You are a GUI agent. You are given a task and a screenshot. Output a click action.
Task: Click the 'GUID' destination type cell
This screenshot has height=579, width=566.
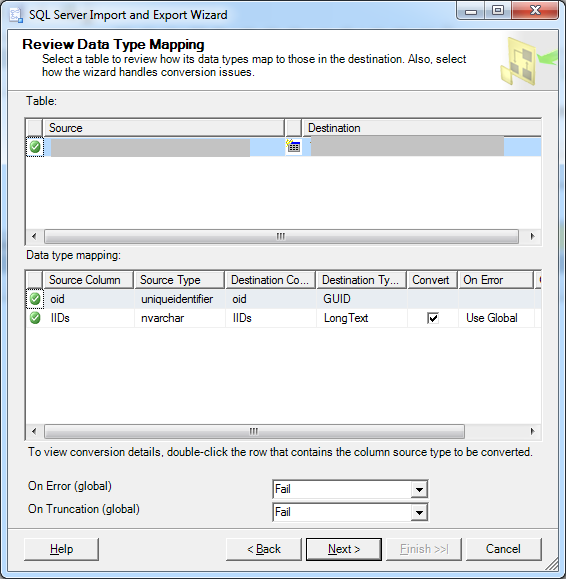click(361, 299)
